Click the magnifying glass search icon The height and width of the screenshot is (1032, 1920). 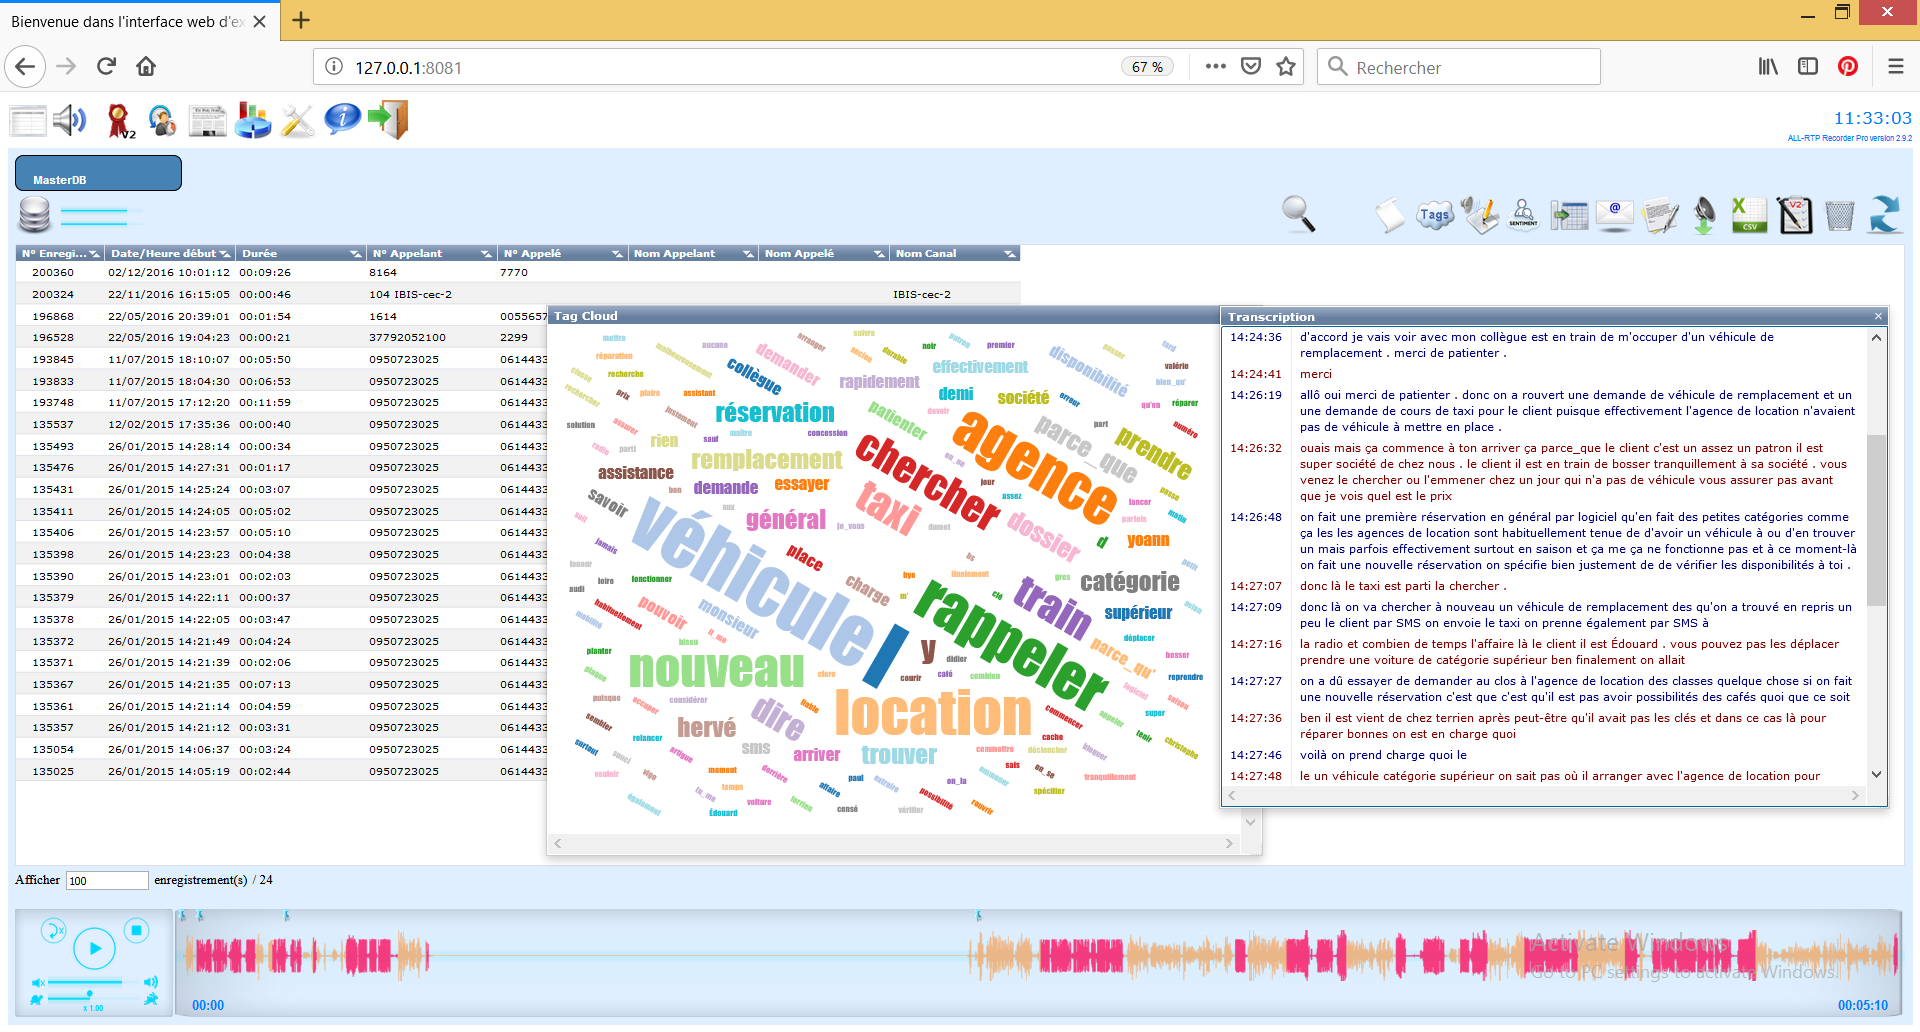pos(1299,214)
